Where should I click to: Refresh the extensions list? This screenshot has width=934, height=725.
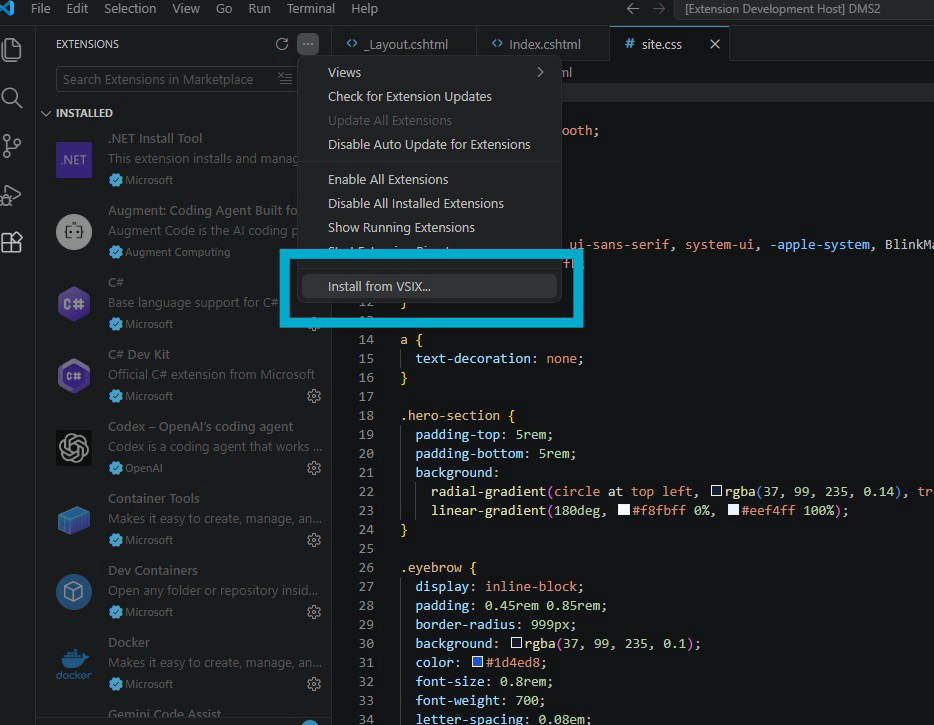pyautogui.click(x=282, y=44)
